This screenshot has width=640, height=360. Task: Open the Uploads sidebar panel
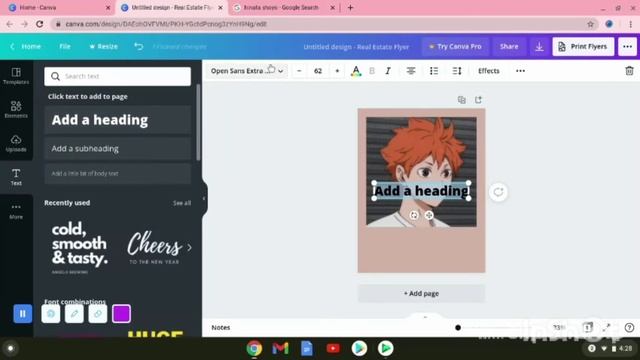[x=16, y=143]
